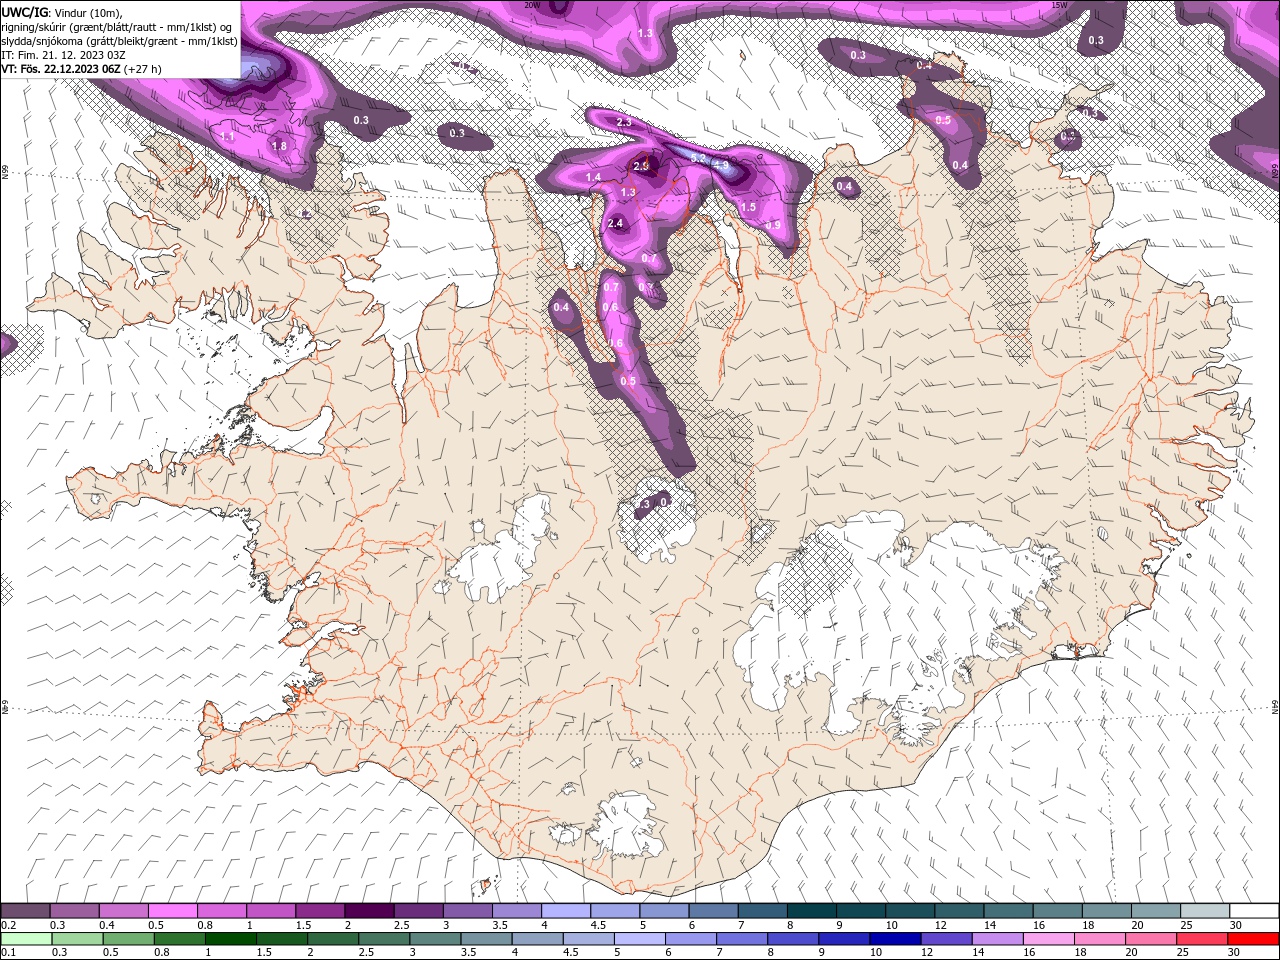The width and height of the screenshot is (1280, 960).
Task: Click the deep blue 10 swatch in lower scale
Action: coord(893,939)
